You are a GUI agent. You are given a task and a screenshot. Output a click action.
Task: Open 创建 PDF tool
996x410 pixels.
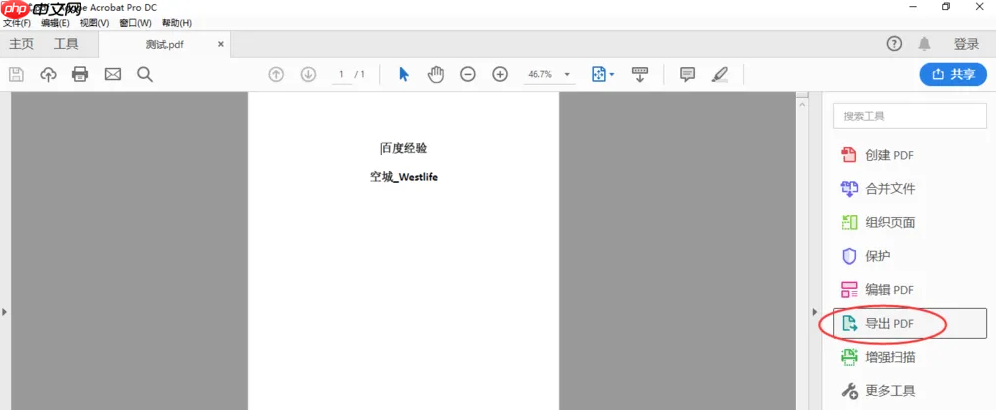click(x=877, y=155)
